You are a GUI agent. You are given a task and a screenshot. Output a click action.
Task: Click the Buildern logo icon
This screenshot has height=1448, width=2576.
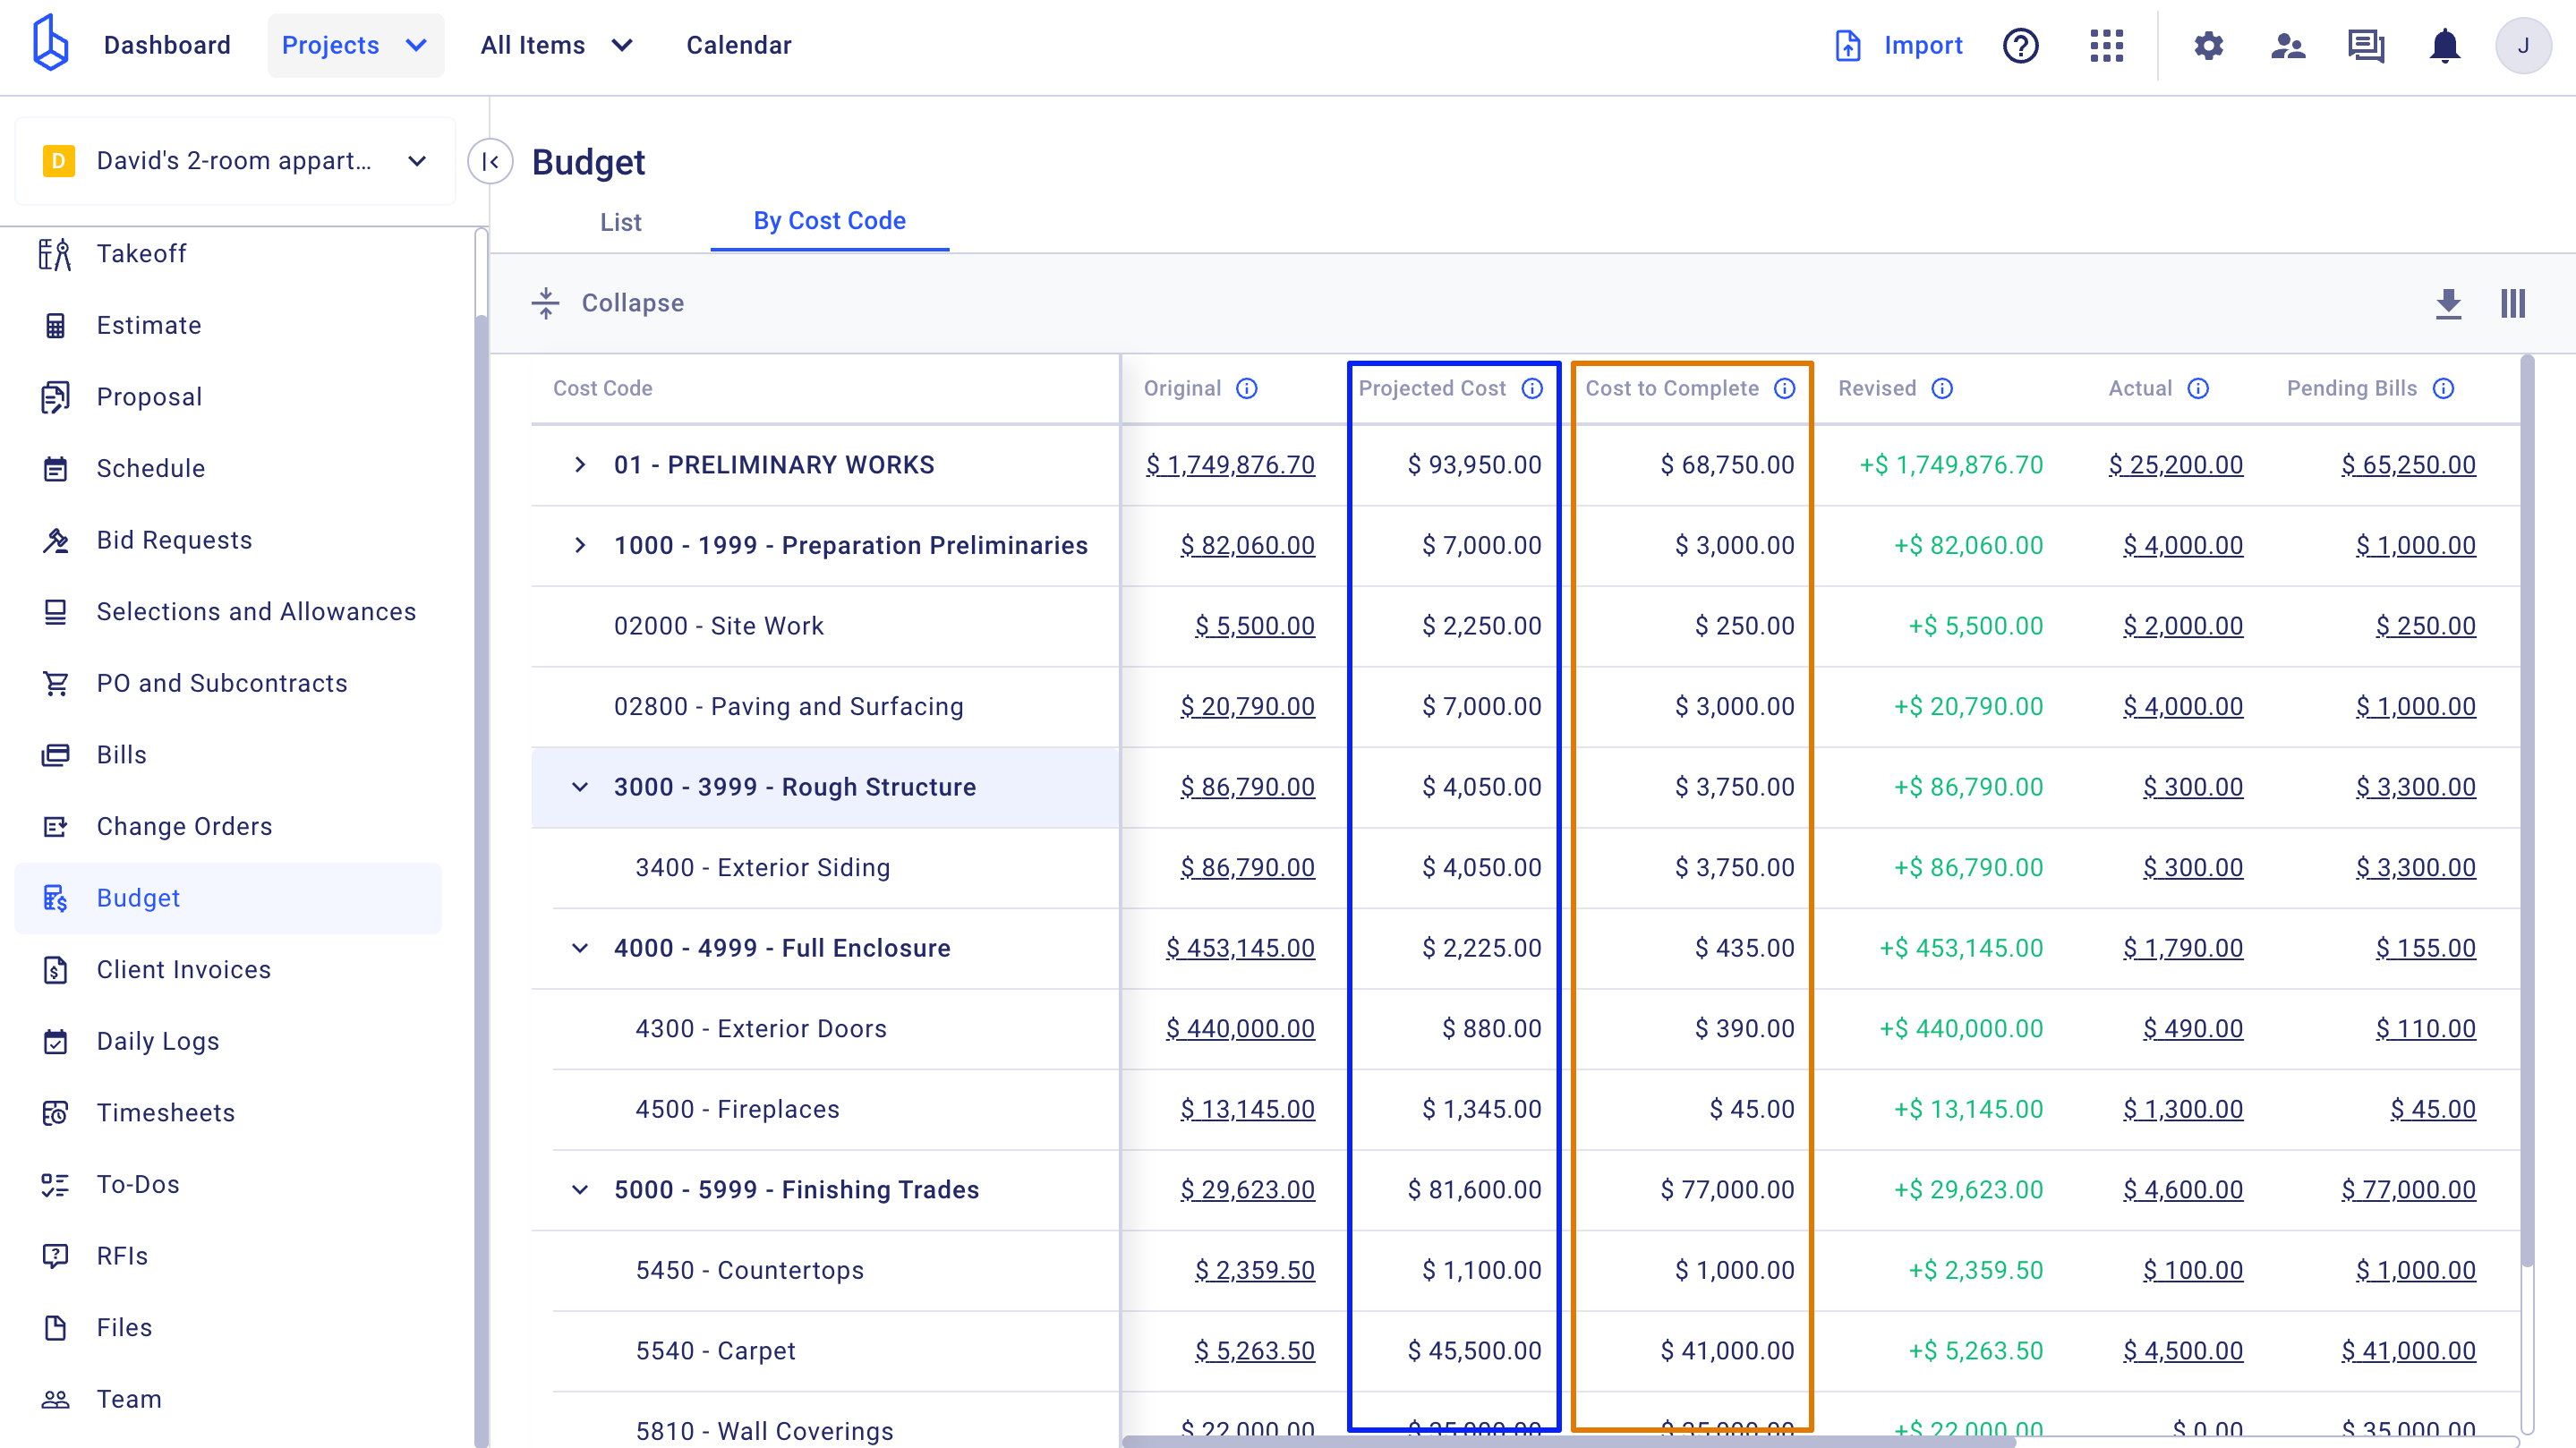click(50, 43)
